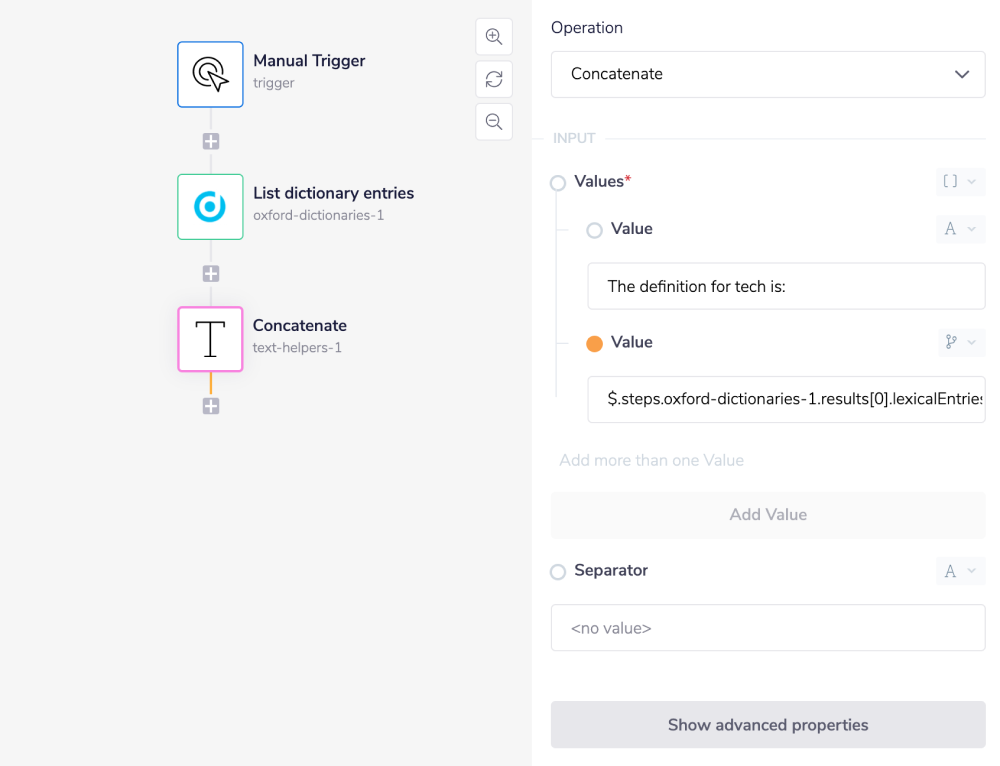
Task: Toggle the orange second Value circle
Action: point(594,343)
